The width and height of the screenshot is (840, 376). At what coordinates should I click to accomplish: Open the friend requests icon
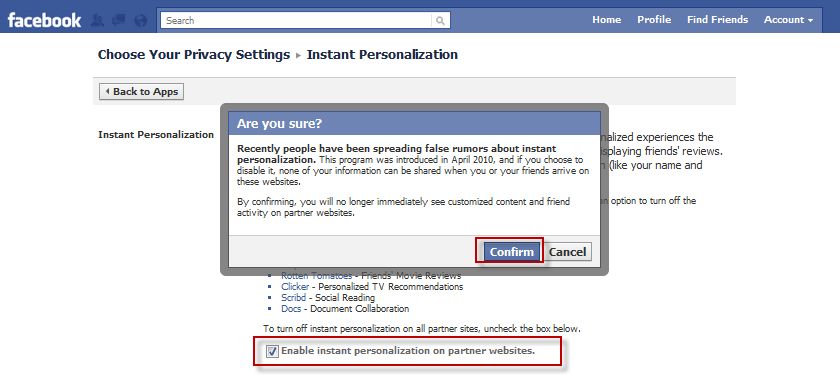pos(98,20)
